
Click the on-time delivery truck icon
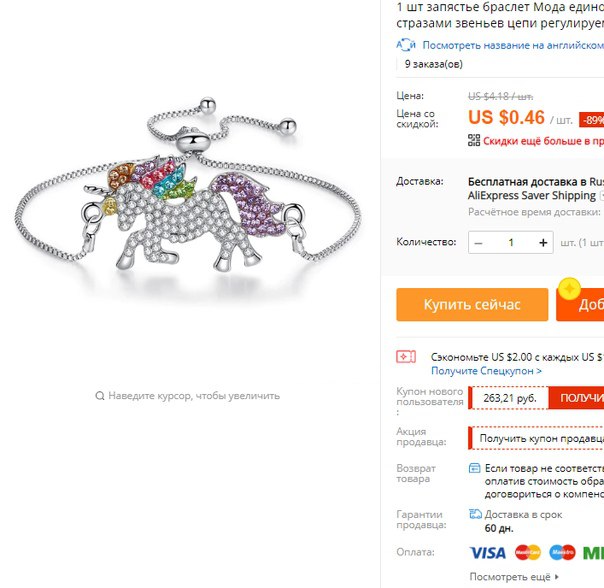[475, 514]
